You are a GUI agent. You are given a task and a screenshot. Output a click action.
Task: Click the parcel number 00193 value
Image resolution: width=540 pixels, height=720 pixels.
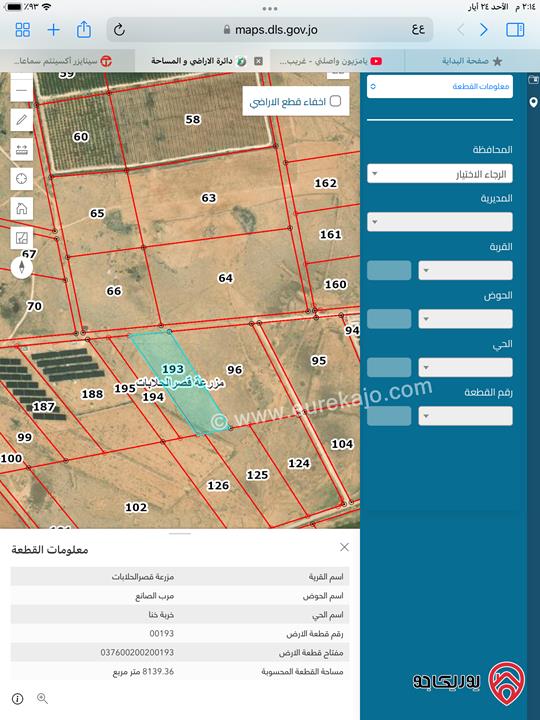point(162,634)
